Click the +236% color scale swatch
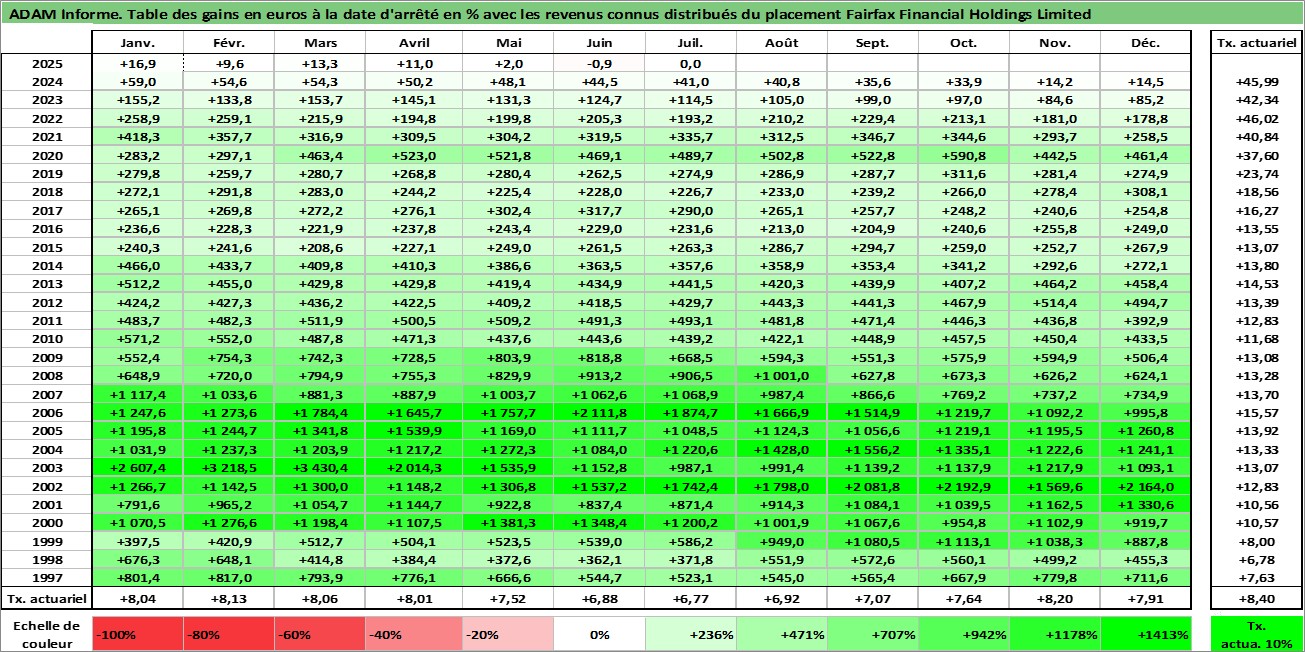 pyautogui.click(x=688, y=634)
